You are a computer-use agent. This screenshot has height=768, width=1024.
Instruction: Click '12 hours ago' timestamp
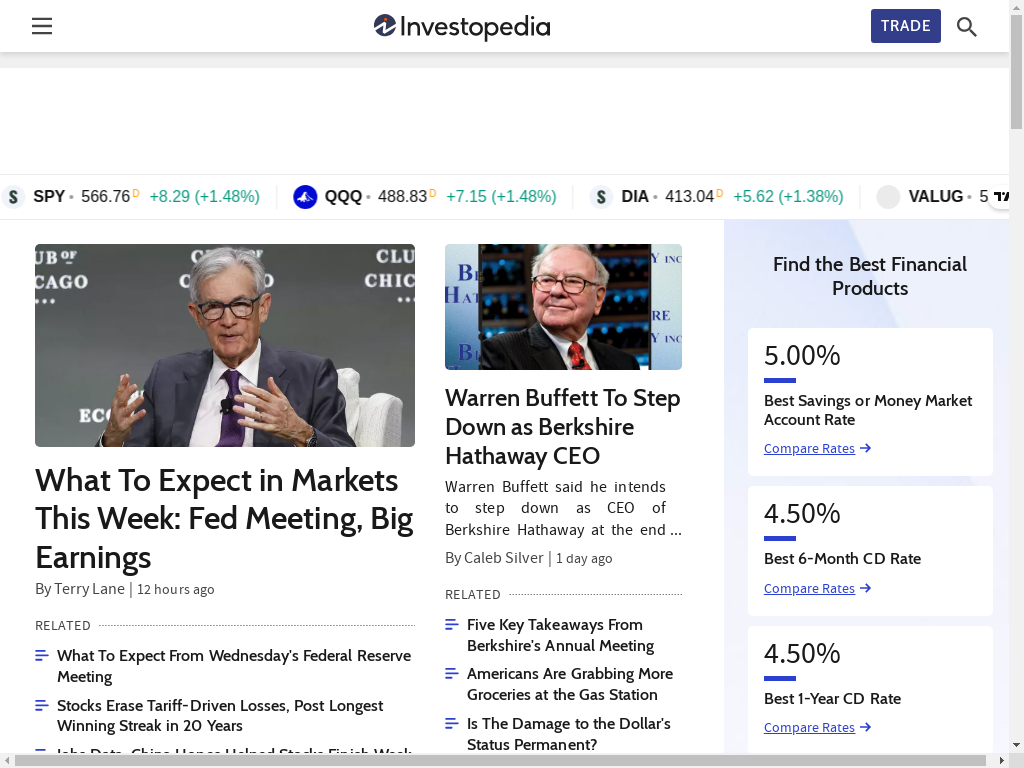coord(176,590)
